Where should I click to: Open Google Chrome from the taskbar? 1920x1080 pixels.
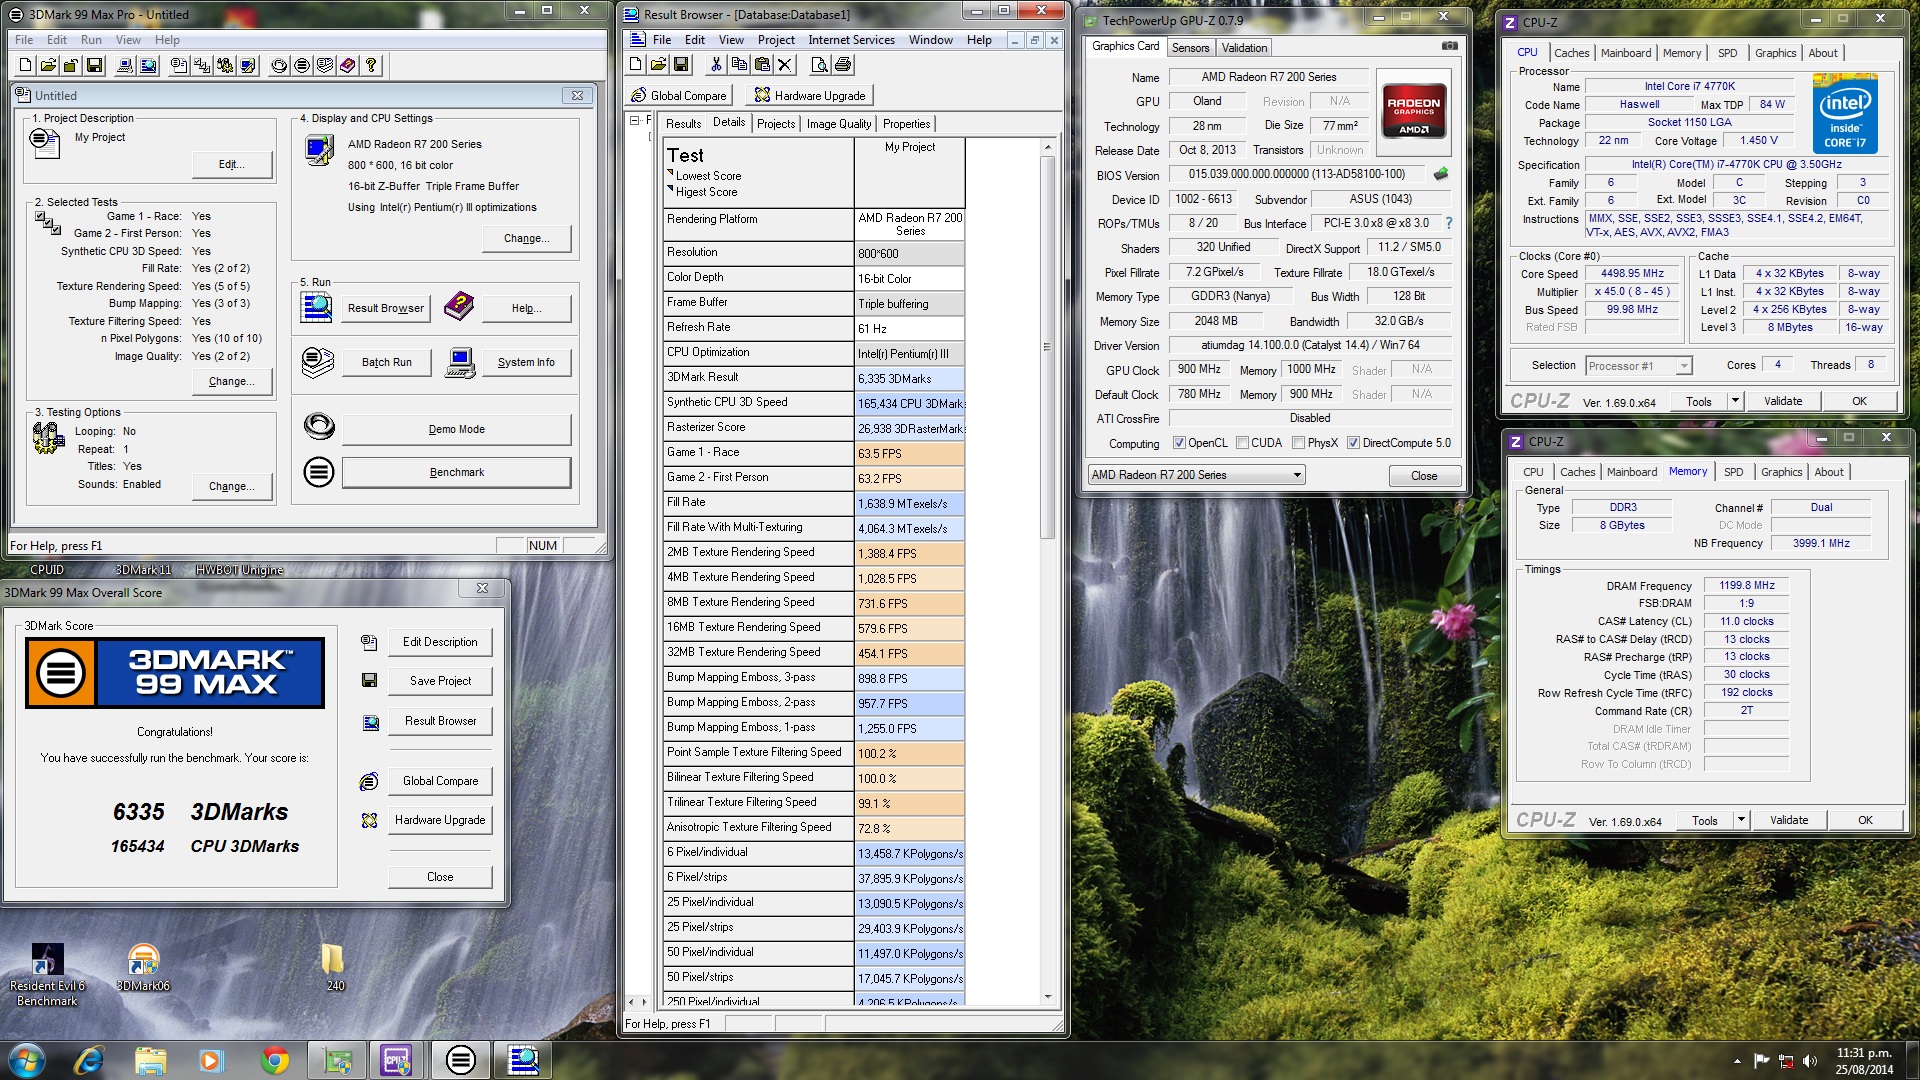(274, 1060)
